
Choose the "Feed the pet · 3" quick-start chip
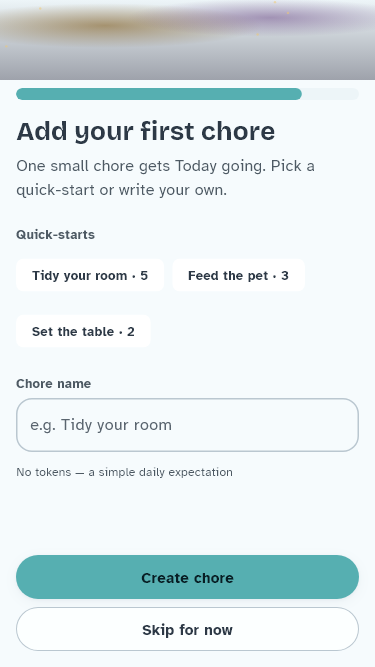point(238,275)
